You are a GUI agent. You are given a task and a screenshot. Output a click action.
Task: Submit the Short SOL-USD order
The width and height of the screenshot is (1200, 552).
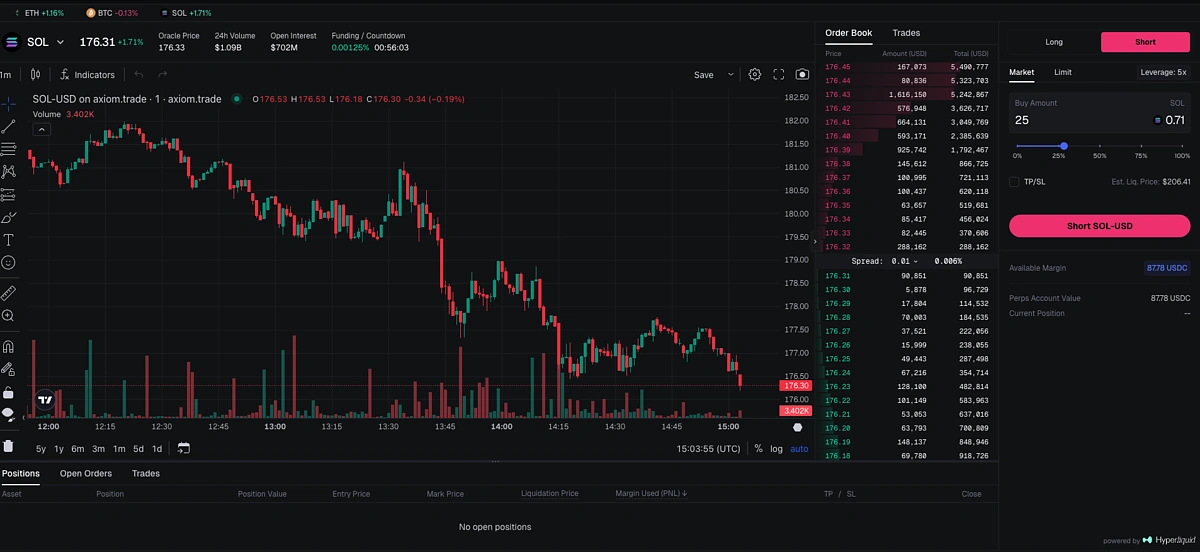pyautogui.click(x=1099, y=225)
